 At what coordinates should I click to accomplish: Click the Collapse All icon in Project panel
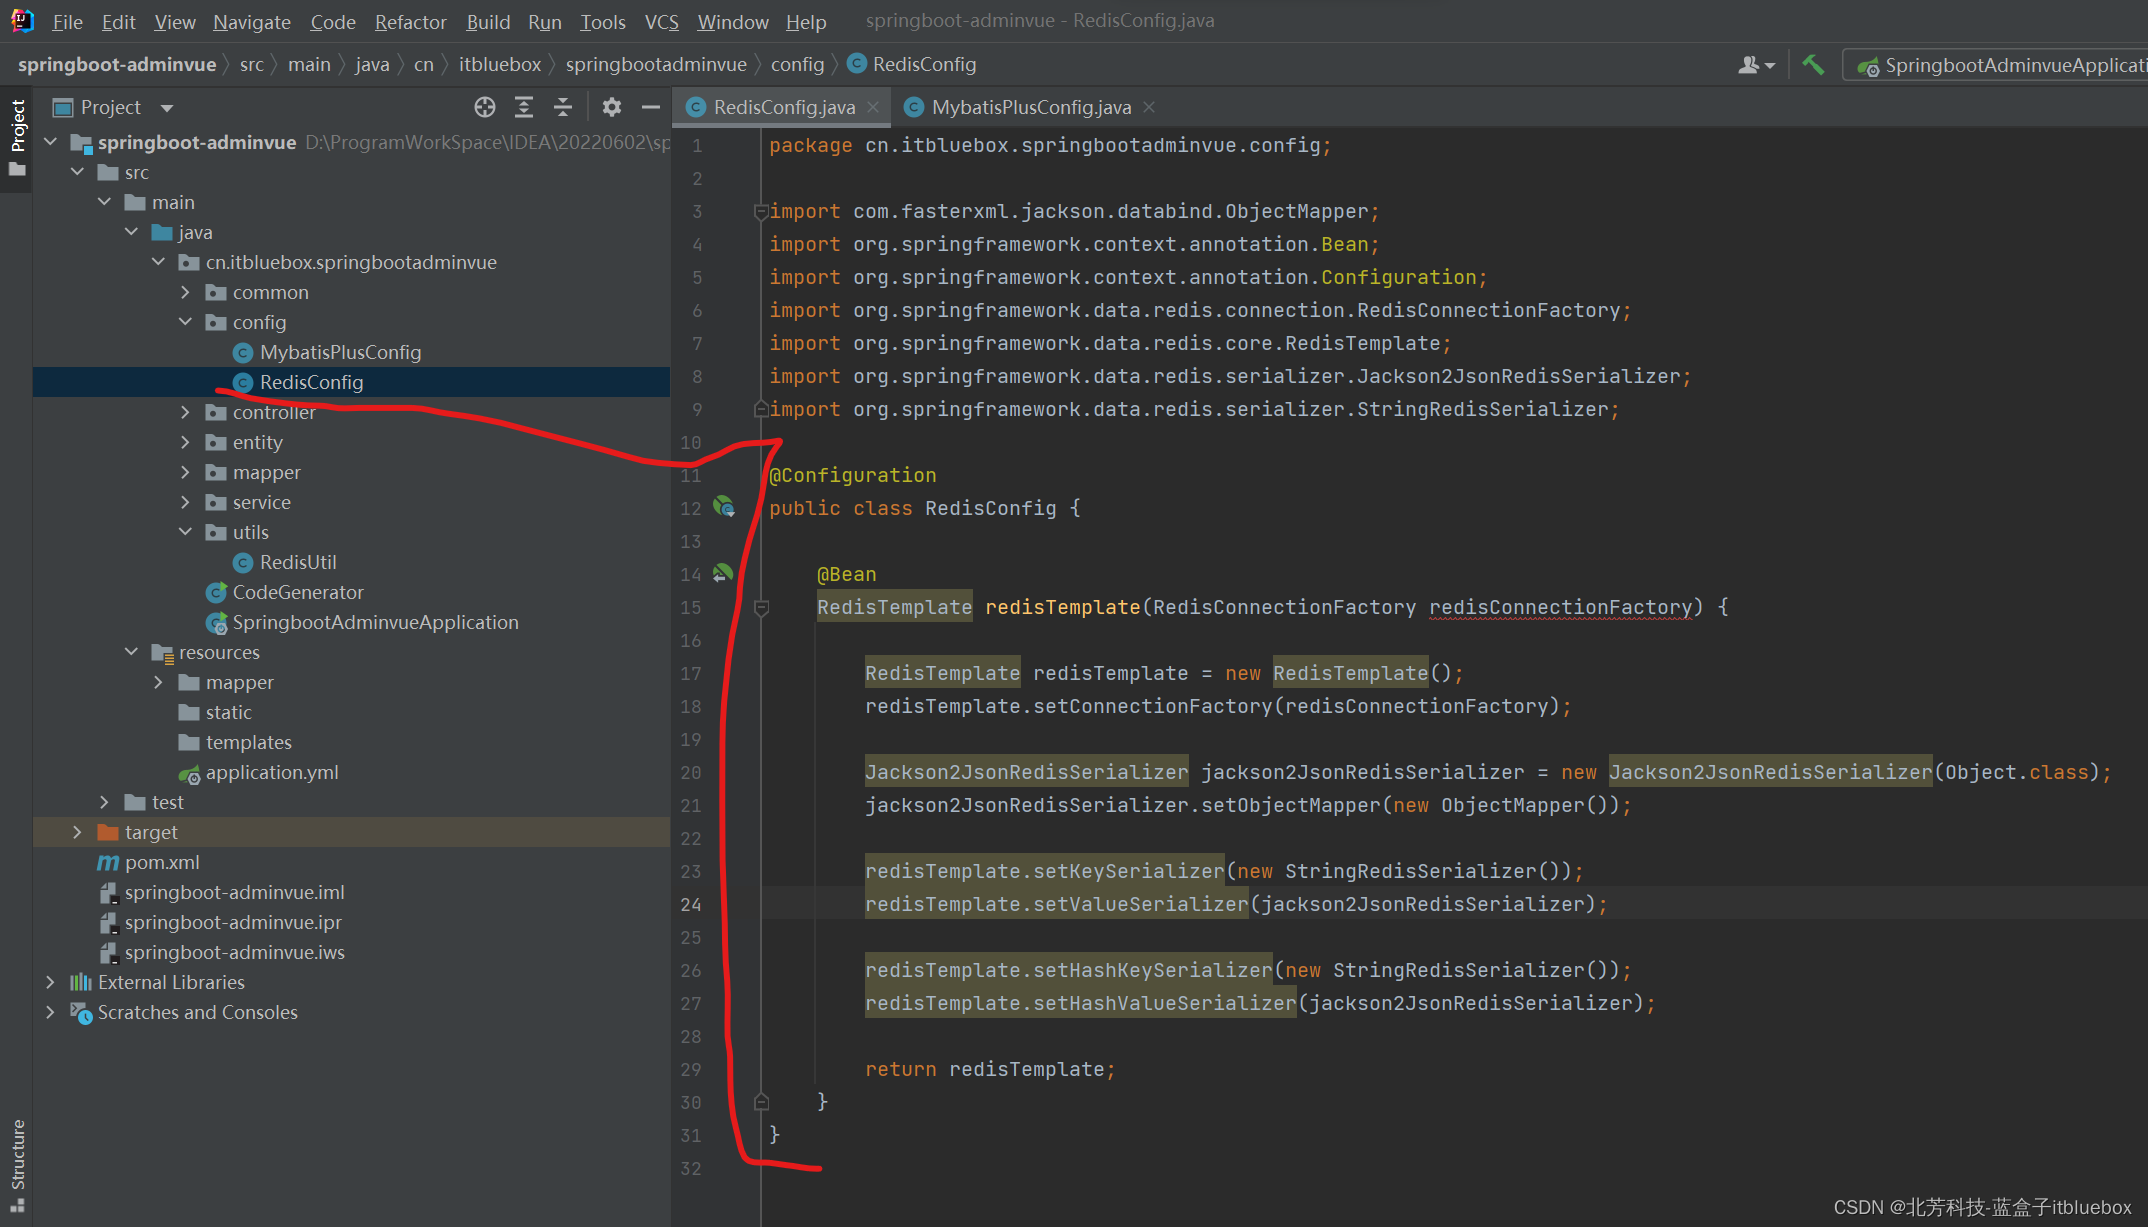(x=563, y=107)
